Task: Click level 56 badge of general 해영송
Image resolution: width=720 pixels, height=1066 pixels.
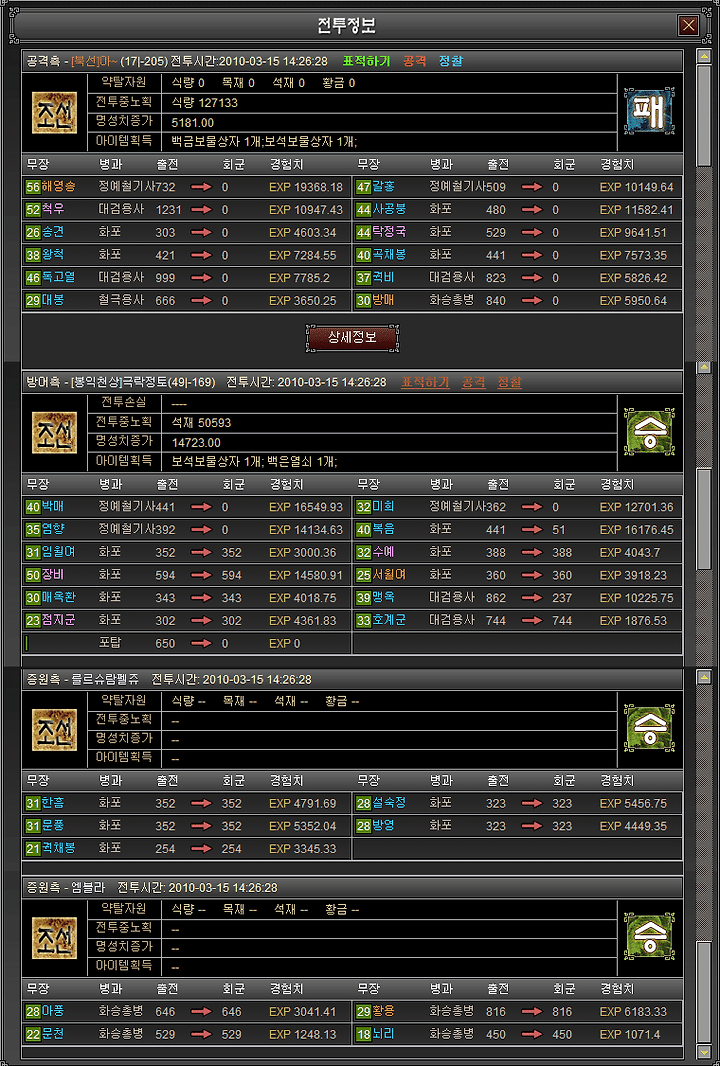Action: tap(33, 187)
